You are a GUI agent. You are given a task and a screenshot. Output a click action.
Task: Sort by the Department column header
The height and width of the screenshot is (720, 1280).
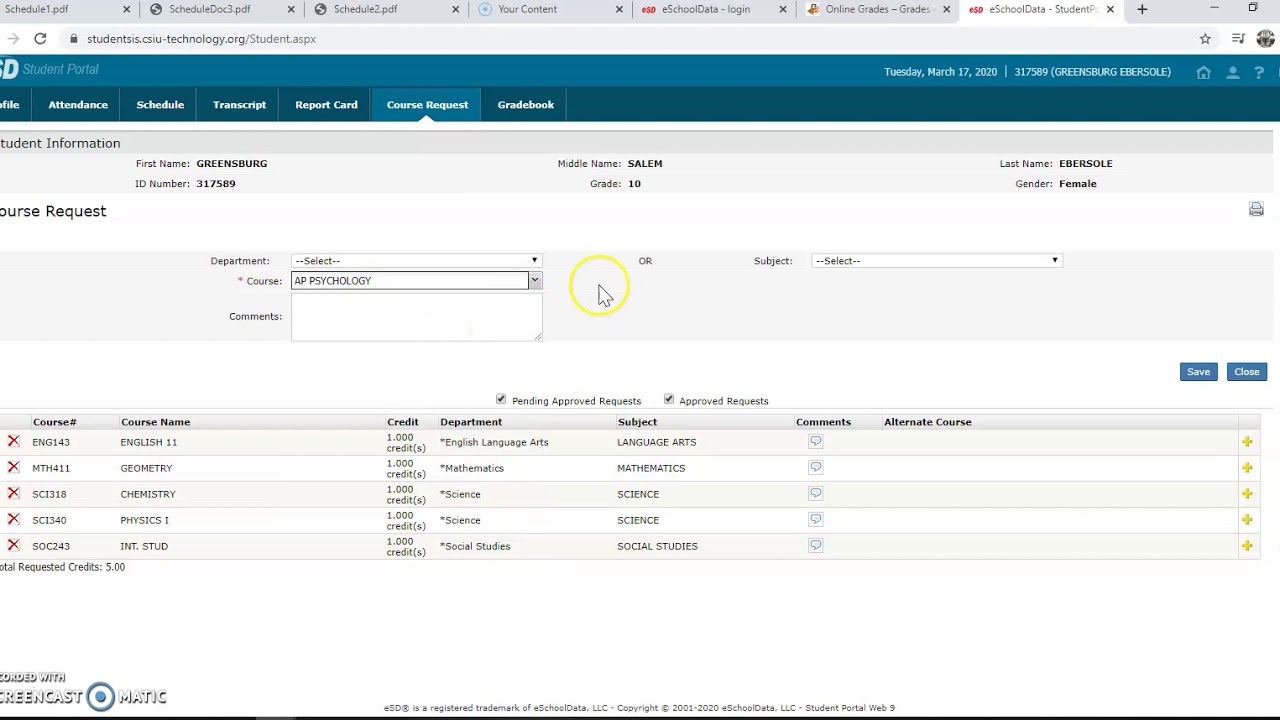[x=471, y=422]
